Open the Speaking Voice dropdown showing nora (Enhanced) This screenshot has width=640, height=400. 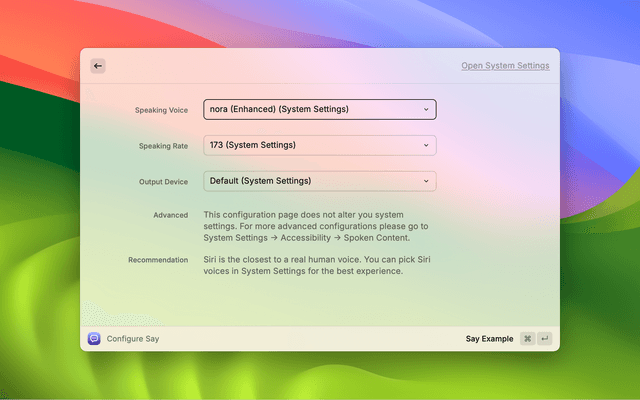[310, 109]
